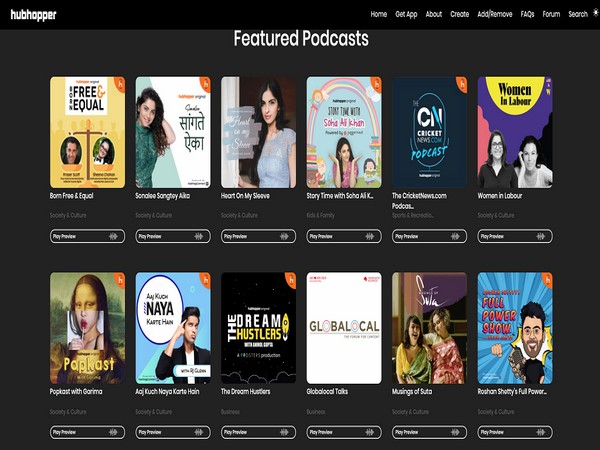Screen dimensions: 600x450
Task: Click the Popkast with Garima title
Action: pyautogui.click(x=76, y=391)
